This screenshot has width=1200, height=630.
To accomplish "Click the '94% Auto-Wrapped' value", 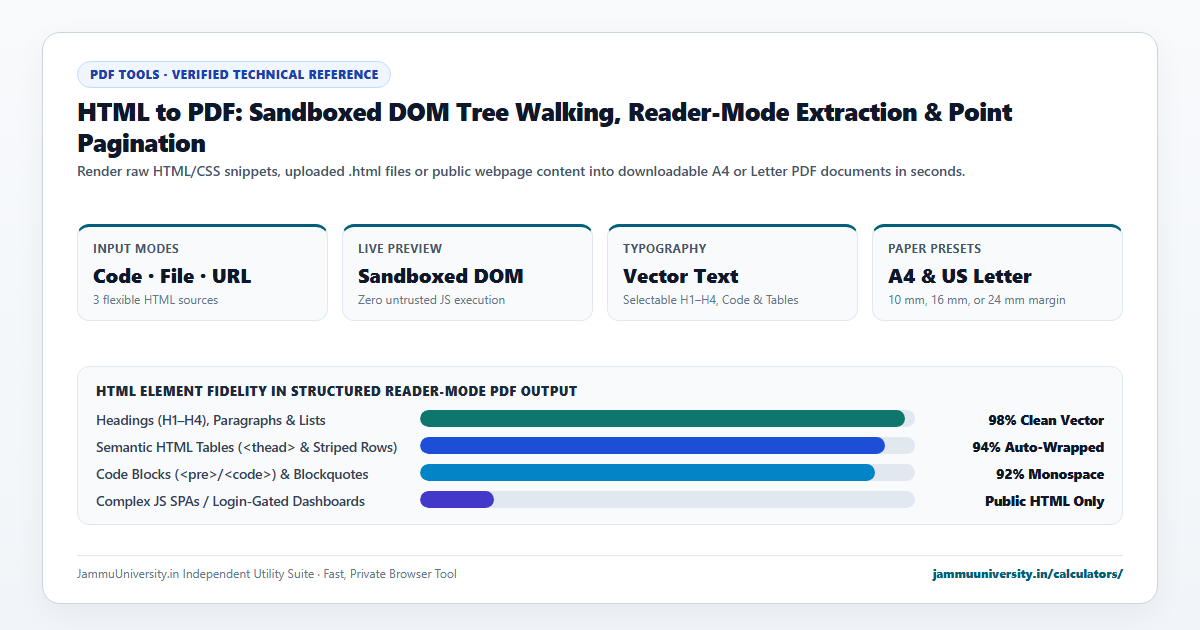I will click(x=1038, y=447).
